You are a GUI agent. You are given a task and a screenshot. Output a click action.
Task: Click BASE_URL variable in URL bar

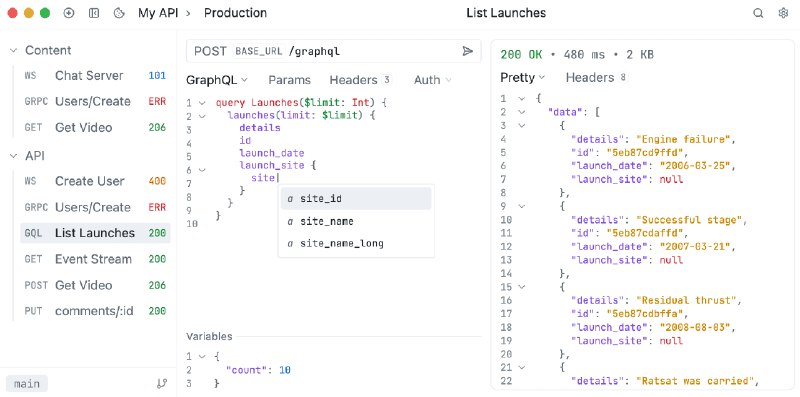[x=259, y=51]
